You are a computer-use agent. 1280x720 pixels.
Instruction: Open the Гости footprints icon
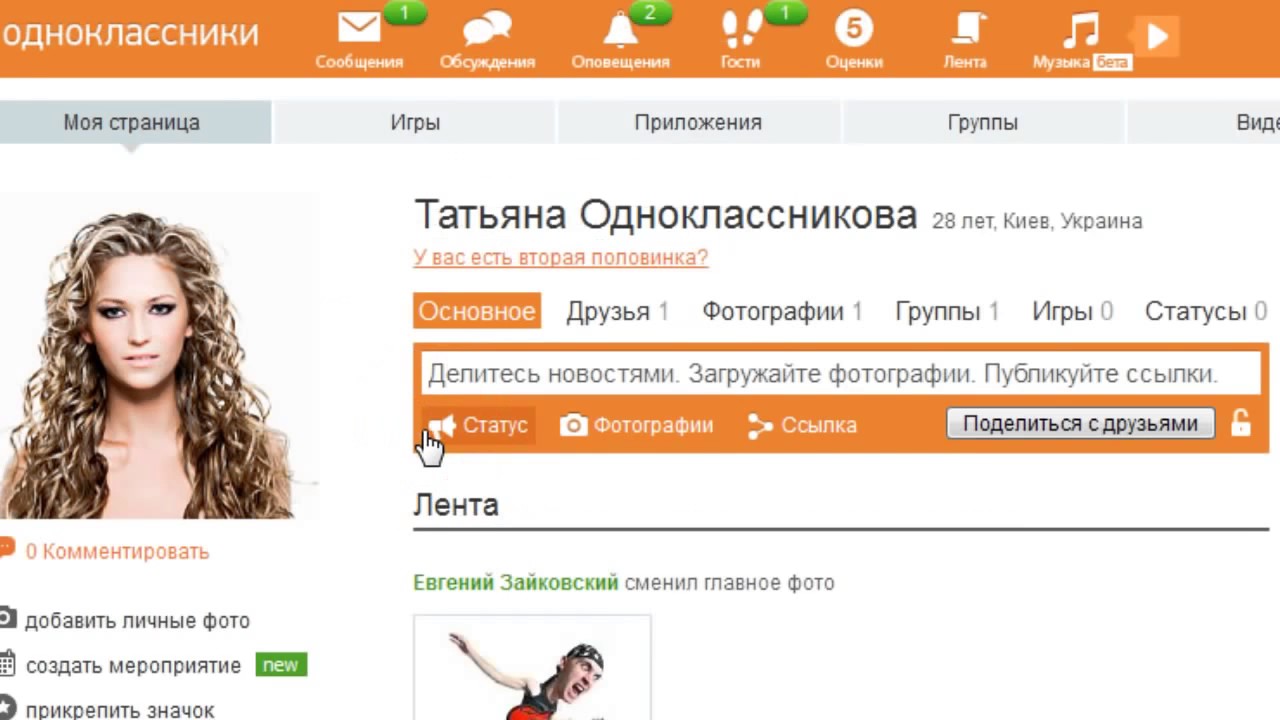(x=741, y=29)
